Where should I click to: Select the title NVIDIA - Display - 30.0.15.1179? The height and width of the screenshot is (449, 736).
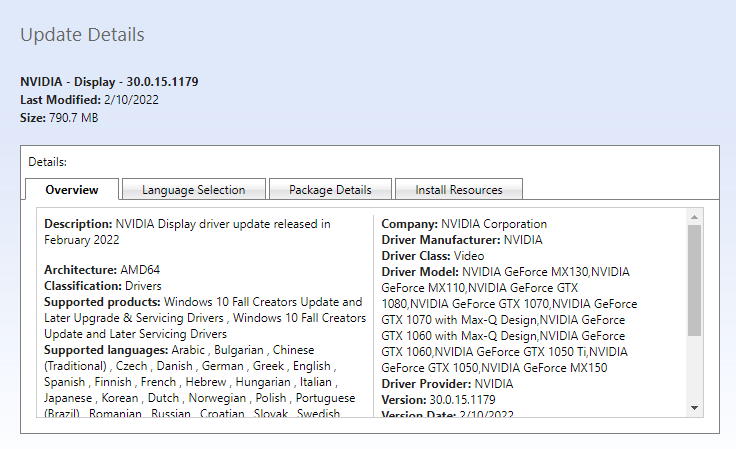(x=109, y=82)
